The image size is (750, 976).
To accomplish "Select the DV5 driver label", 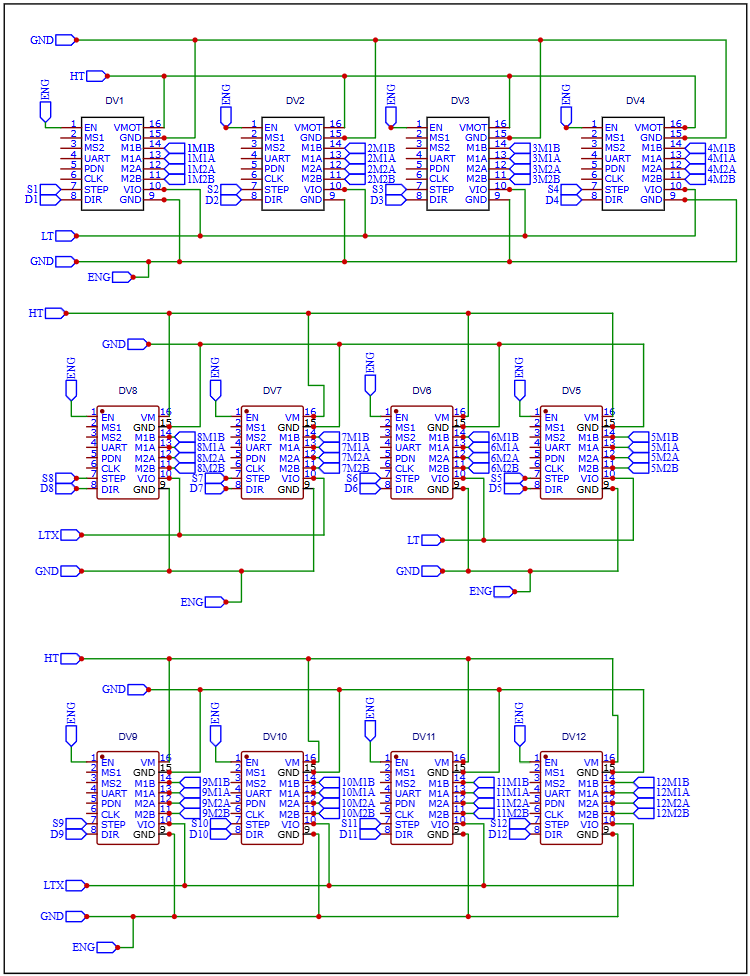I will point(571,391).
